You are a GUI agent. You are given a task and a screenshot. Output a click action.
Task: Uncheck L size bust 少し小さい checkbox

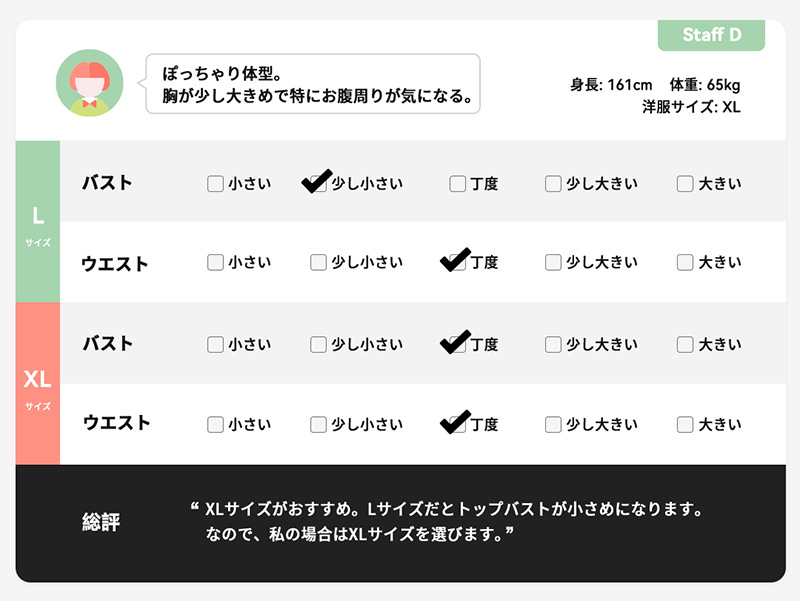point(318,184)
